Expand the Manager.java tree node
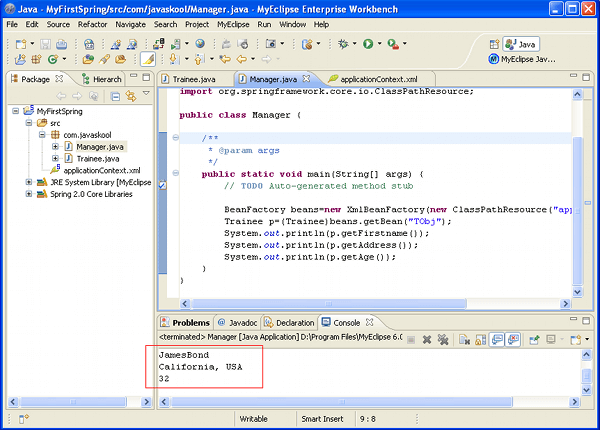The width and height of the screenshot is (600, 430). click(x=55, y=147)
